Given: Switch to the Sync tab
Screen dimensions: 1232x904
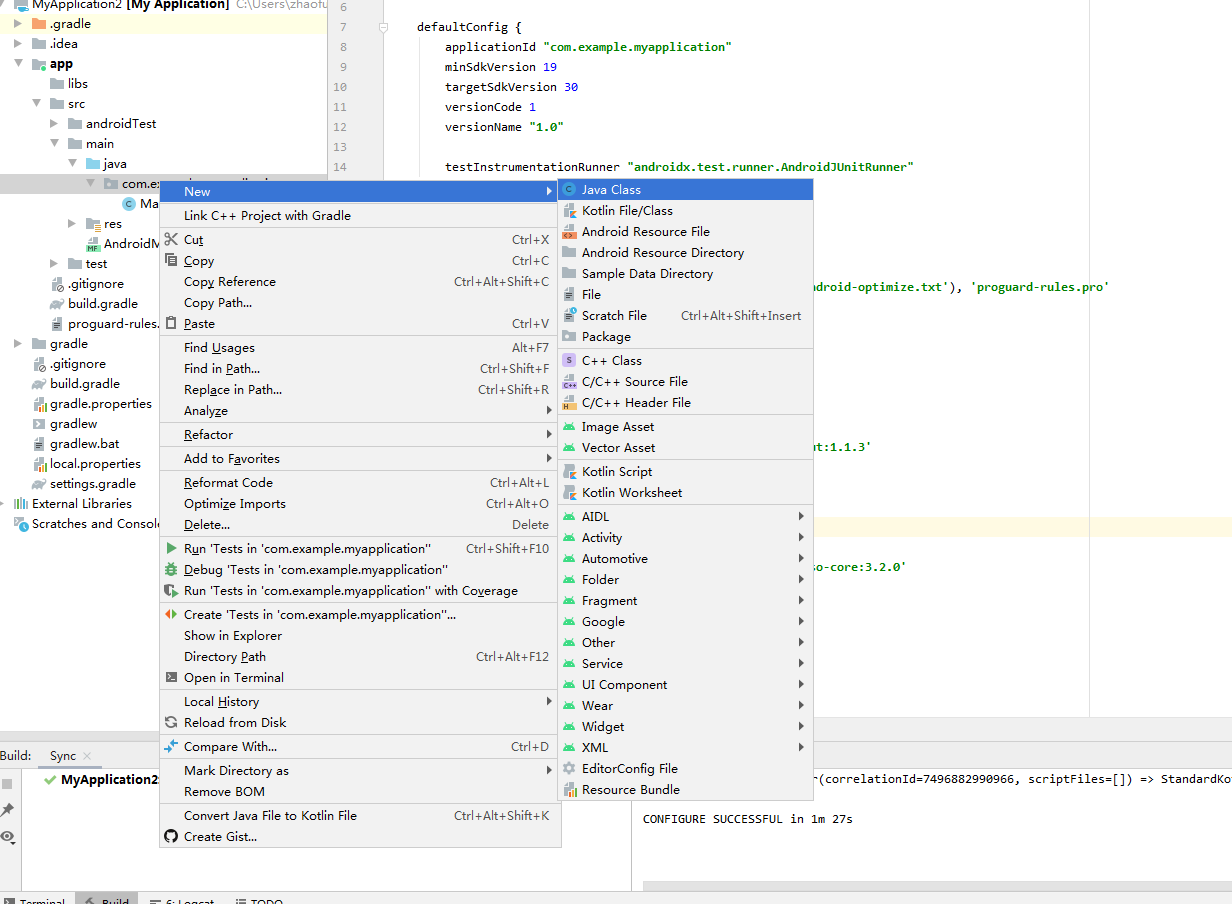Looking at the screenshot, I should [63, 755].
